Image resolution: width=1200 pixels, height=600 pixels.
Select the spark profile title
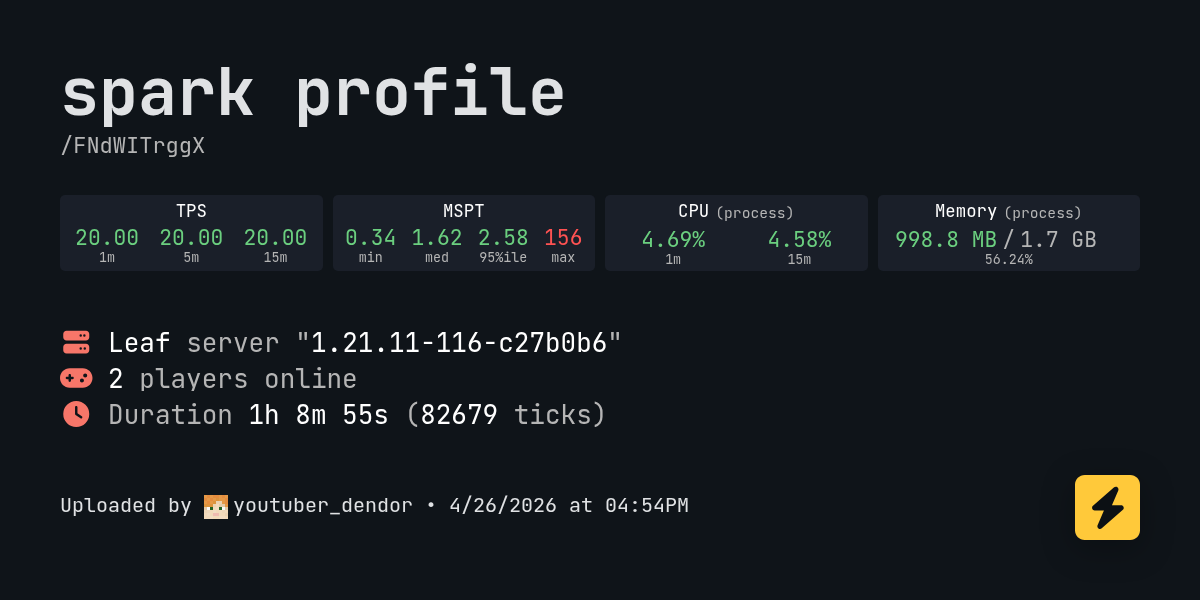coord(313,94)
